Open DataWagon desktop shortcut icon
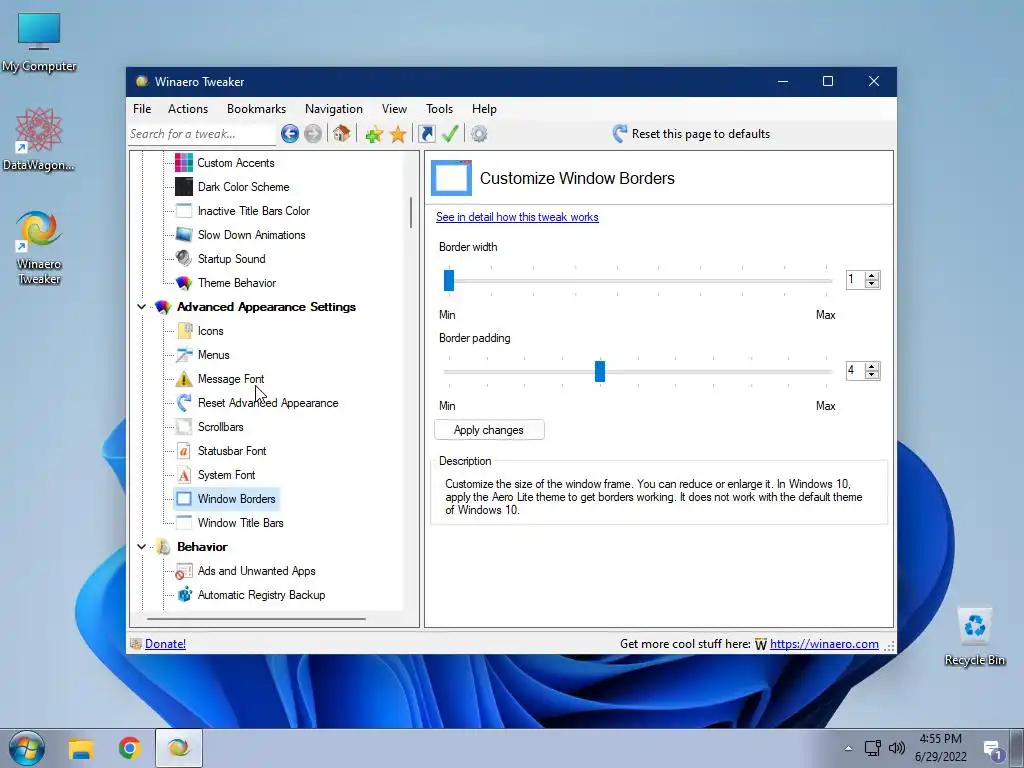 [39, 131]
